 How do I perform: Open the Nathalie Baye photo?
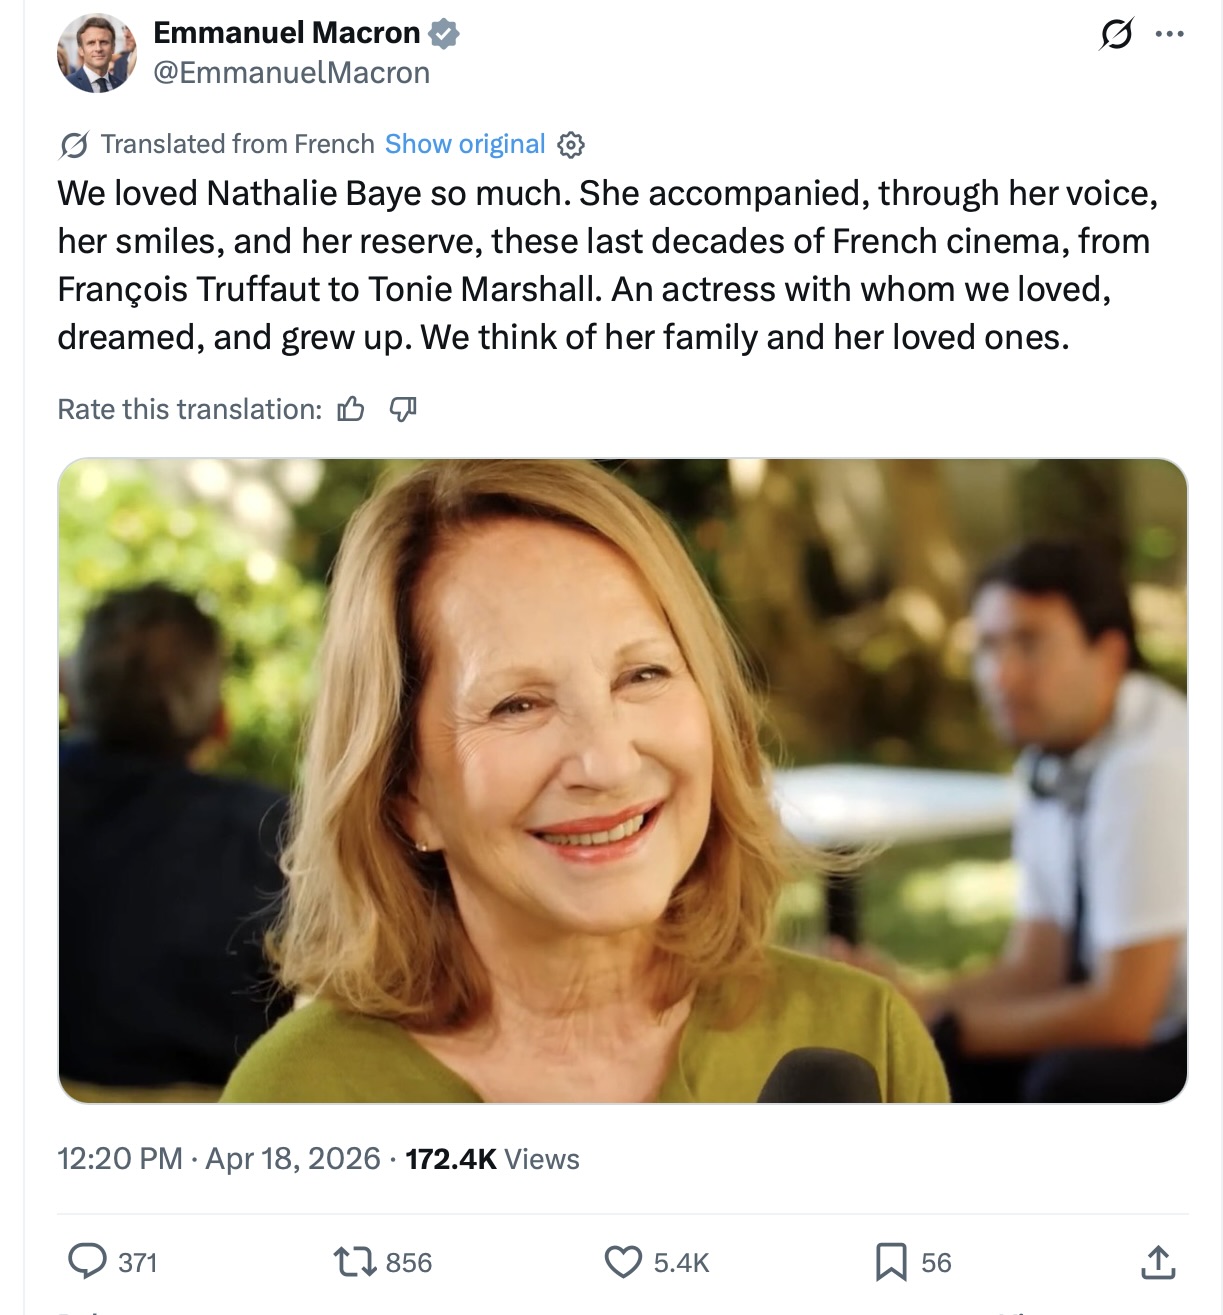622,780
